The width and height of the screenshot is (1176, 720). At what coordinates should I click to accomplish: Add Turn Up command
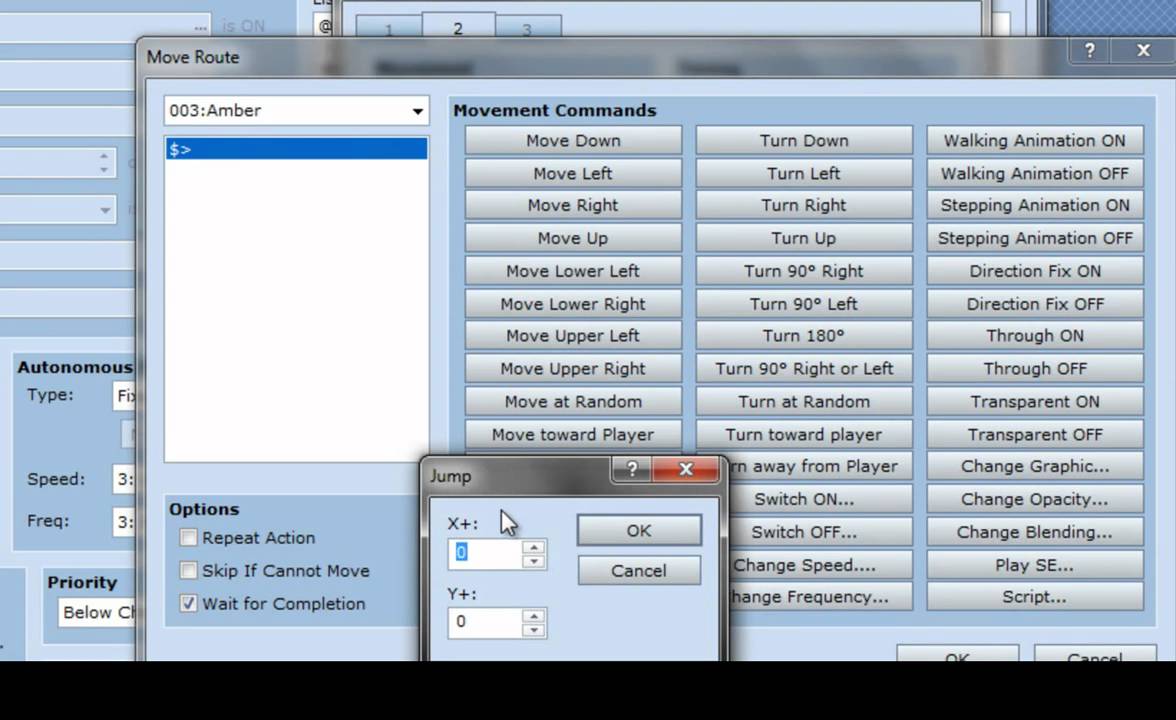point(804,238)
